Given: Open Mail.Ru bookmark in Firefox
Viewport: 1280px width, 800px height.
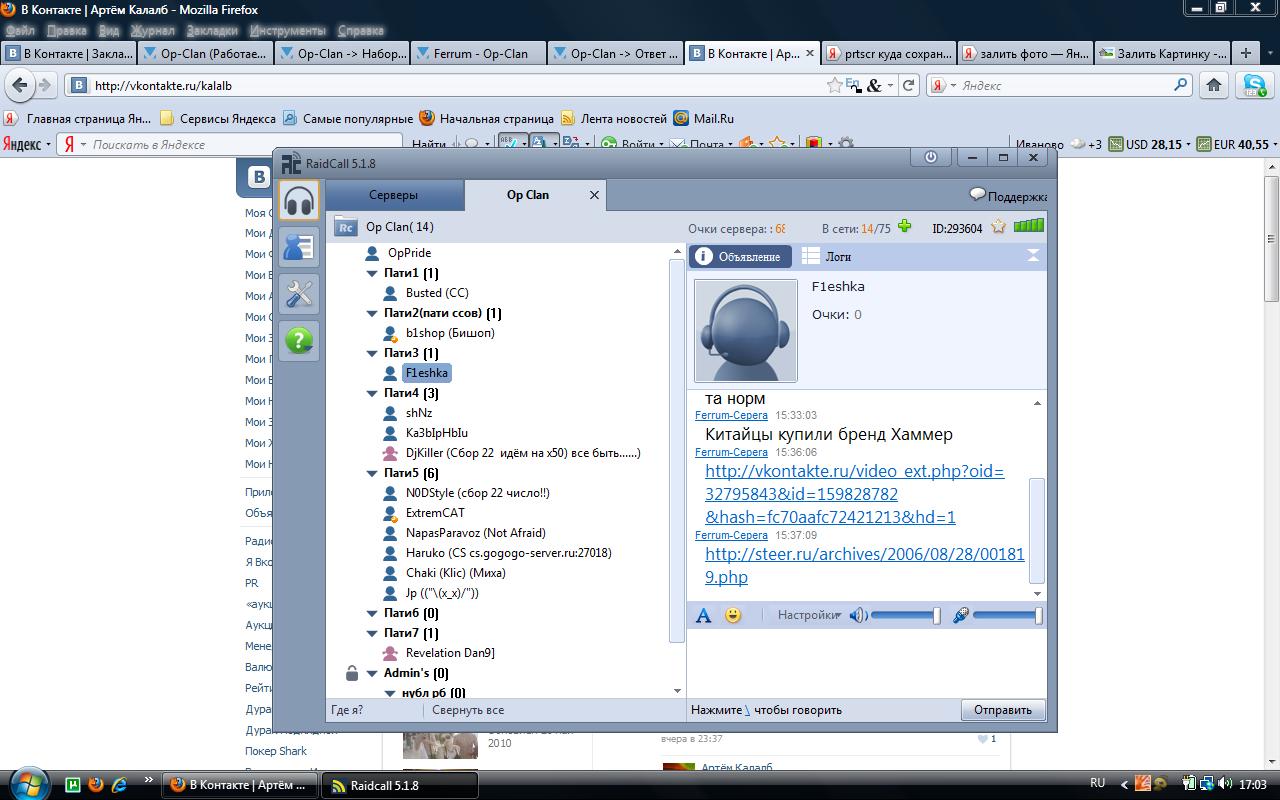Looking at the screenshot, I should tap(704, 118).
